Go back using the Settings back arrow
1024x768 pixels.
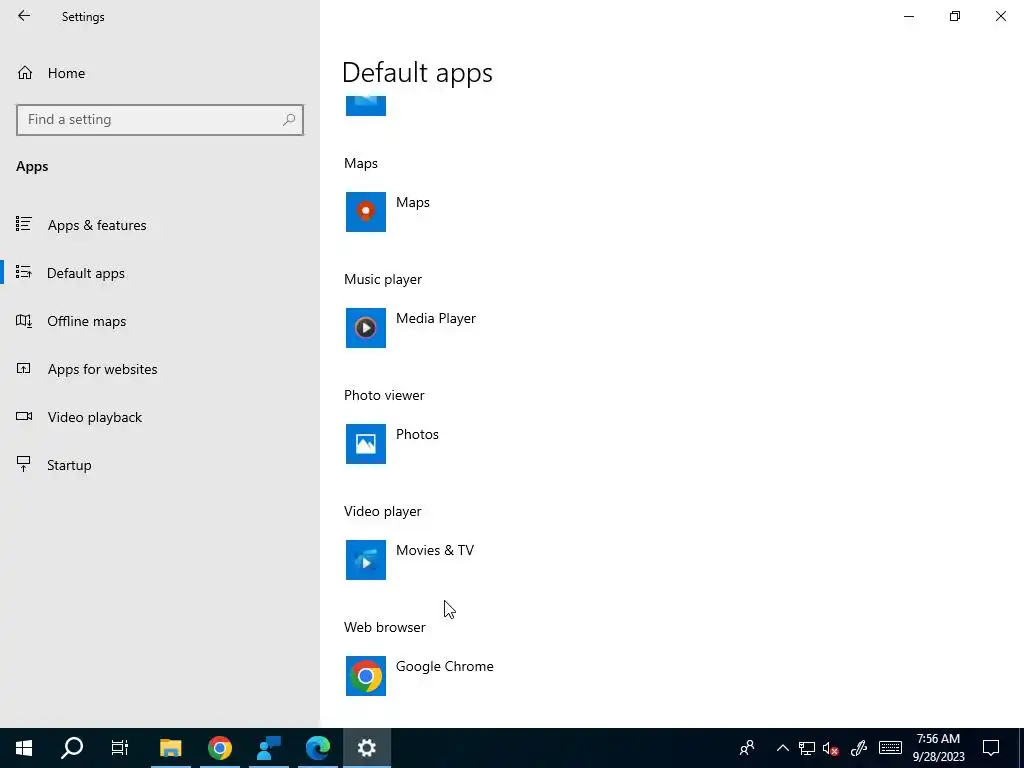tap(24, 16)
